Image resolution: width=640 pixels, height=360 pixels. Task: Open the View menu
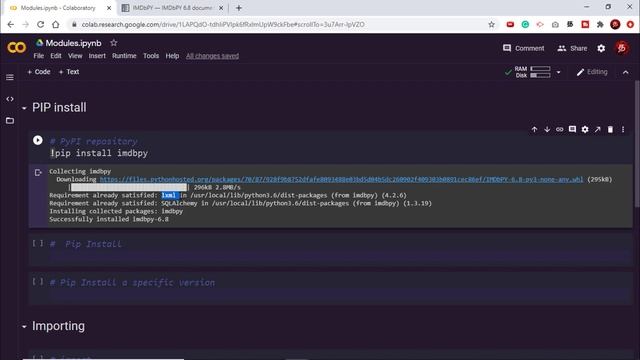(75, 56)
